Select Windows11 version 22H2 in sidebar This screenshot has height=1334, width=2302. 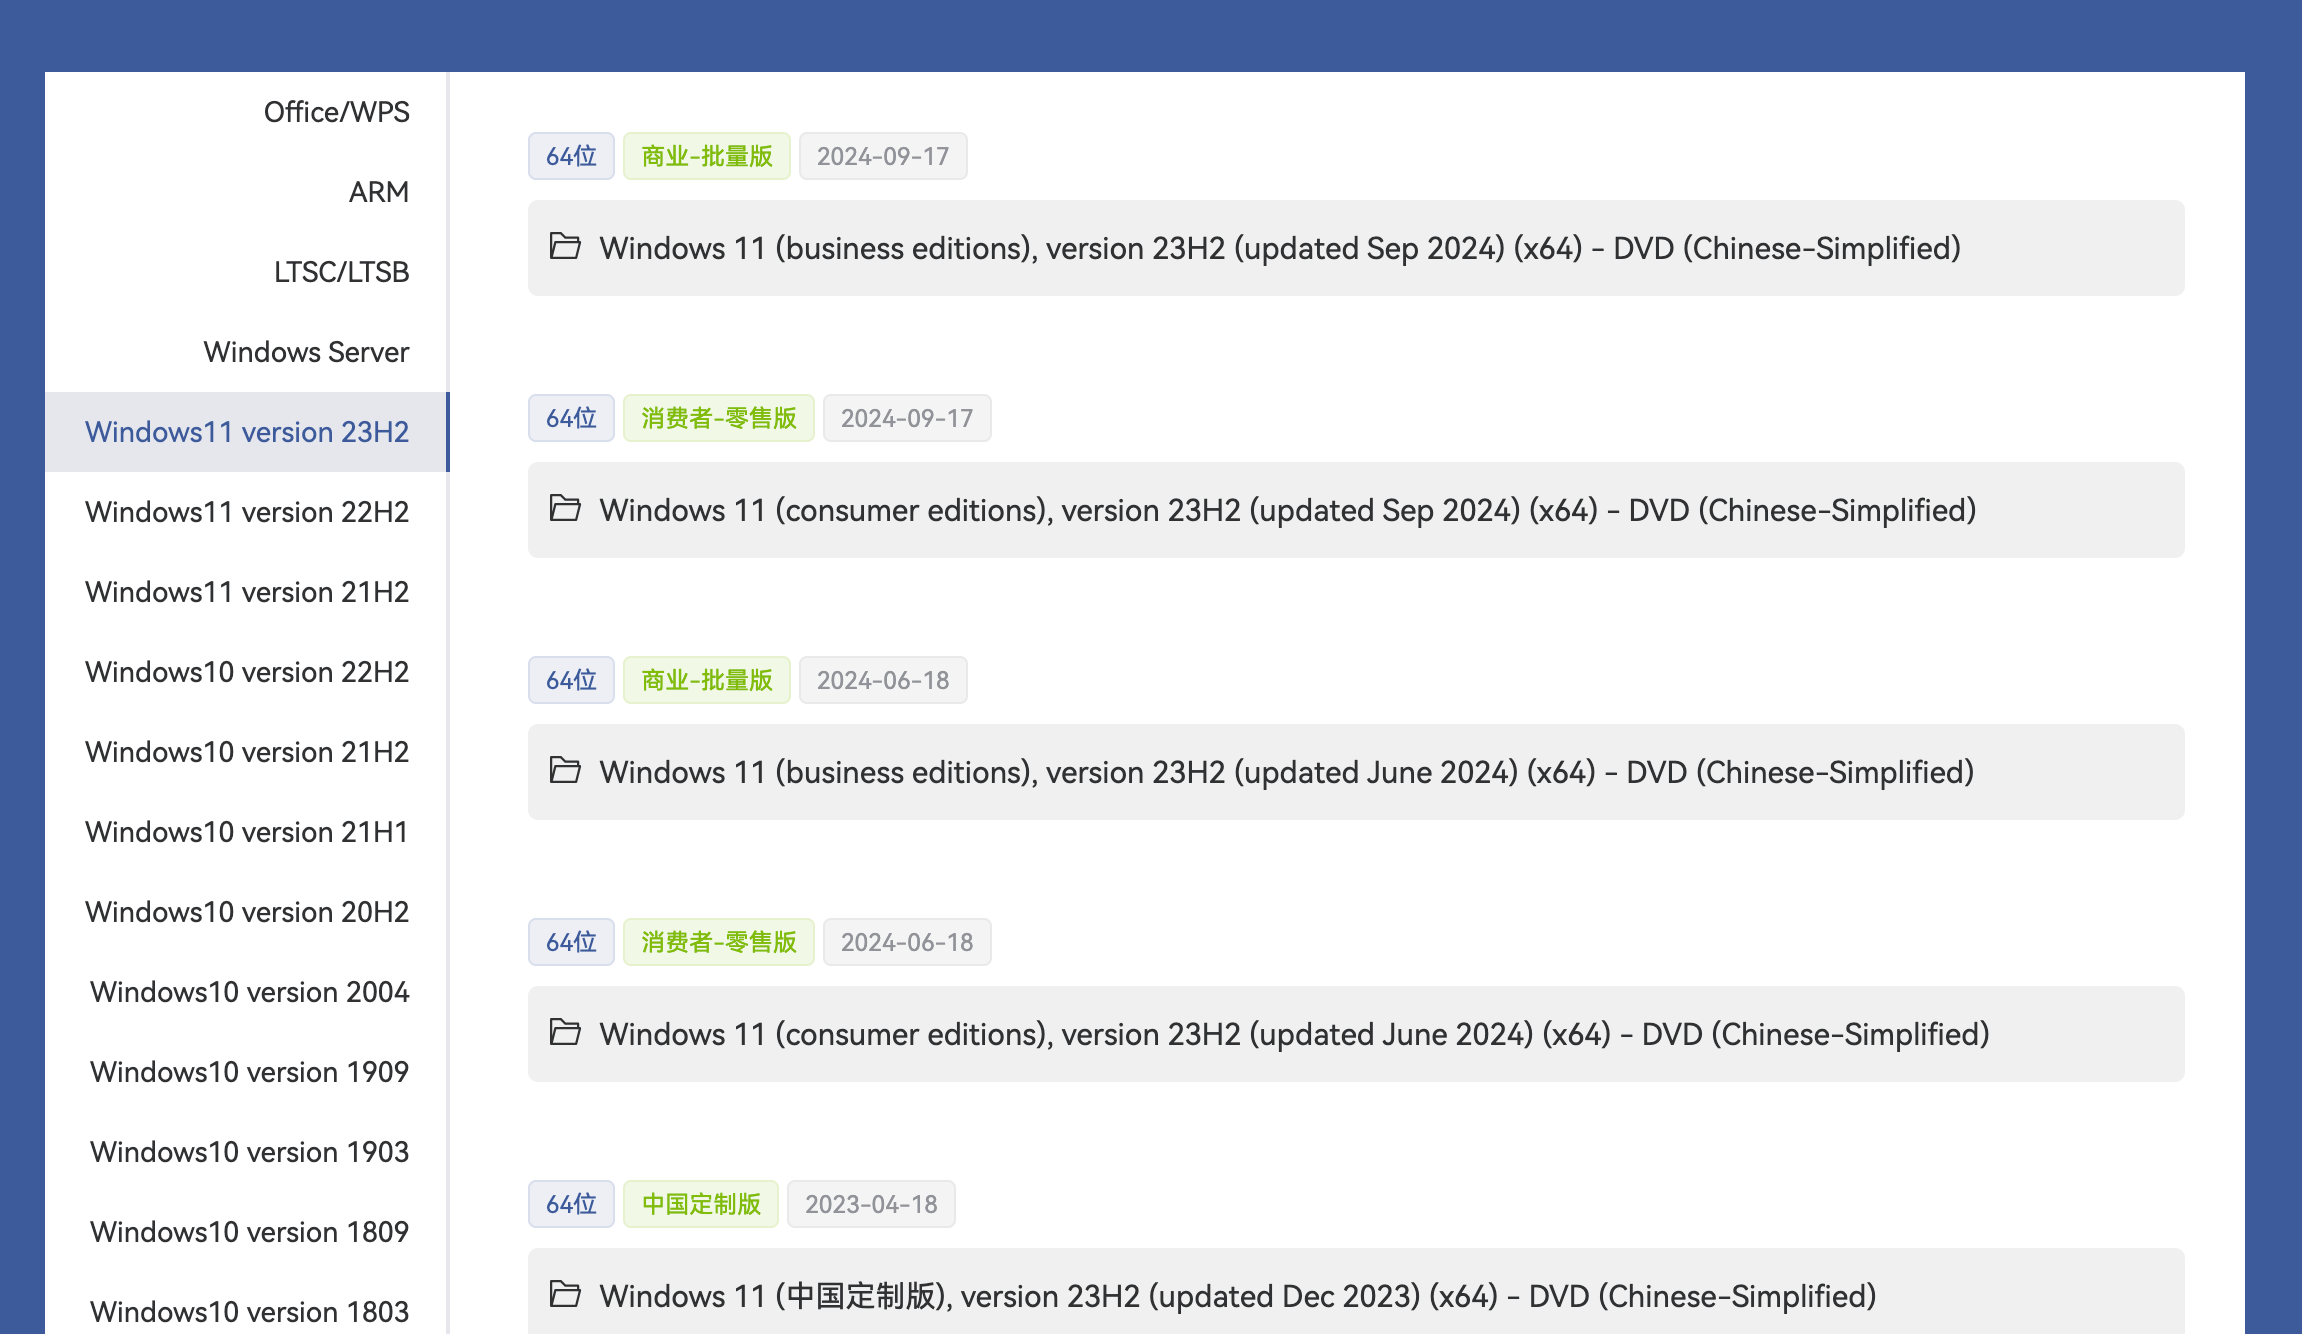(x=247, y=512)
